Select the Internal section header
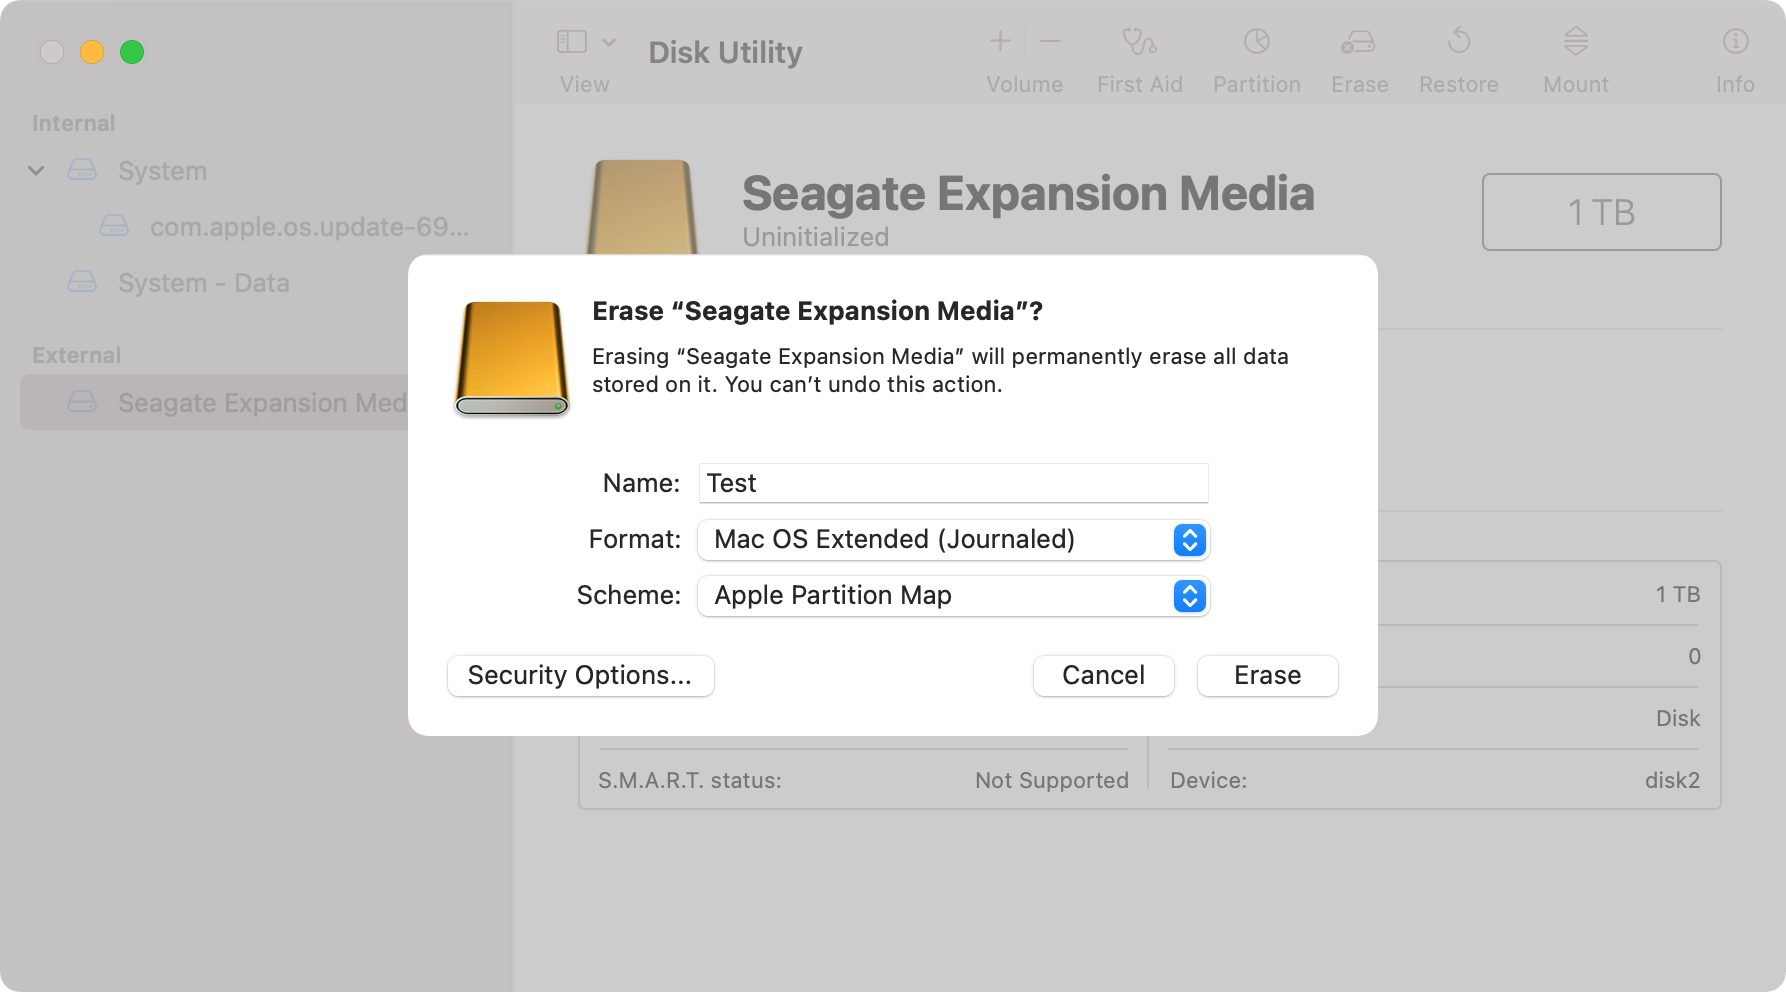 73,123
